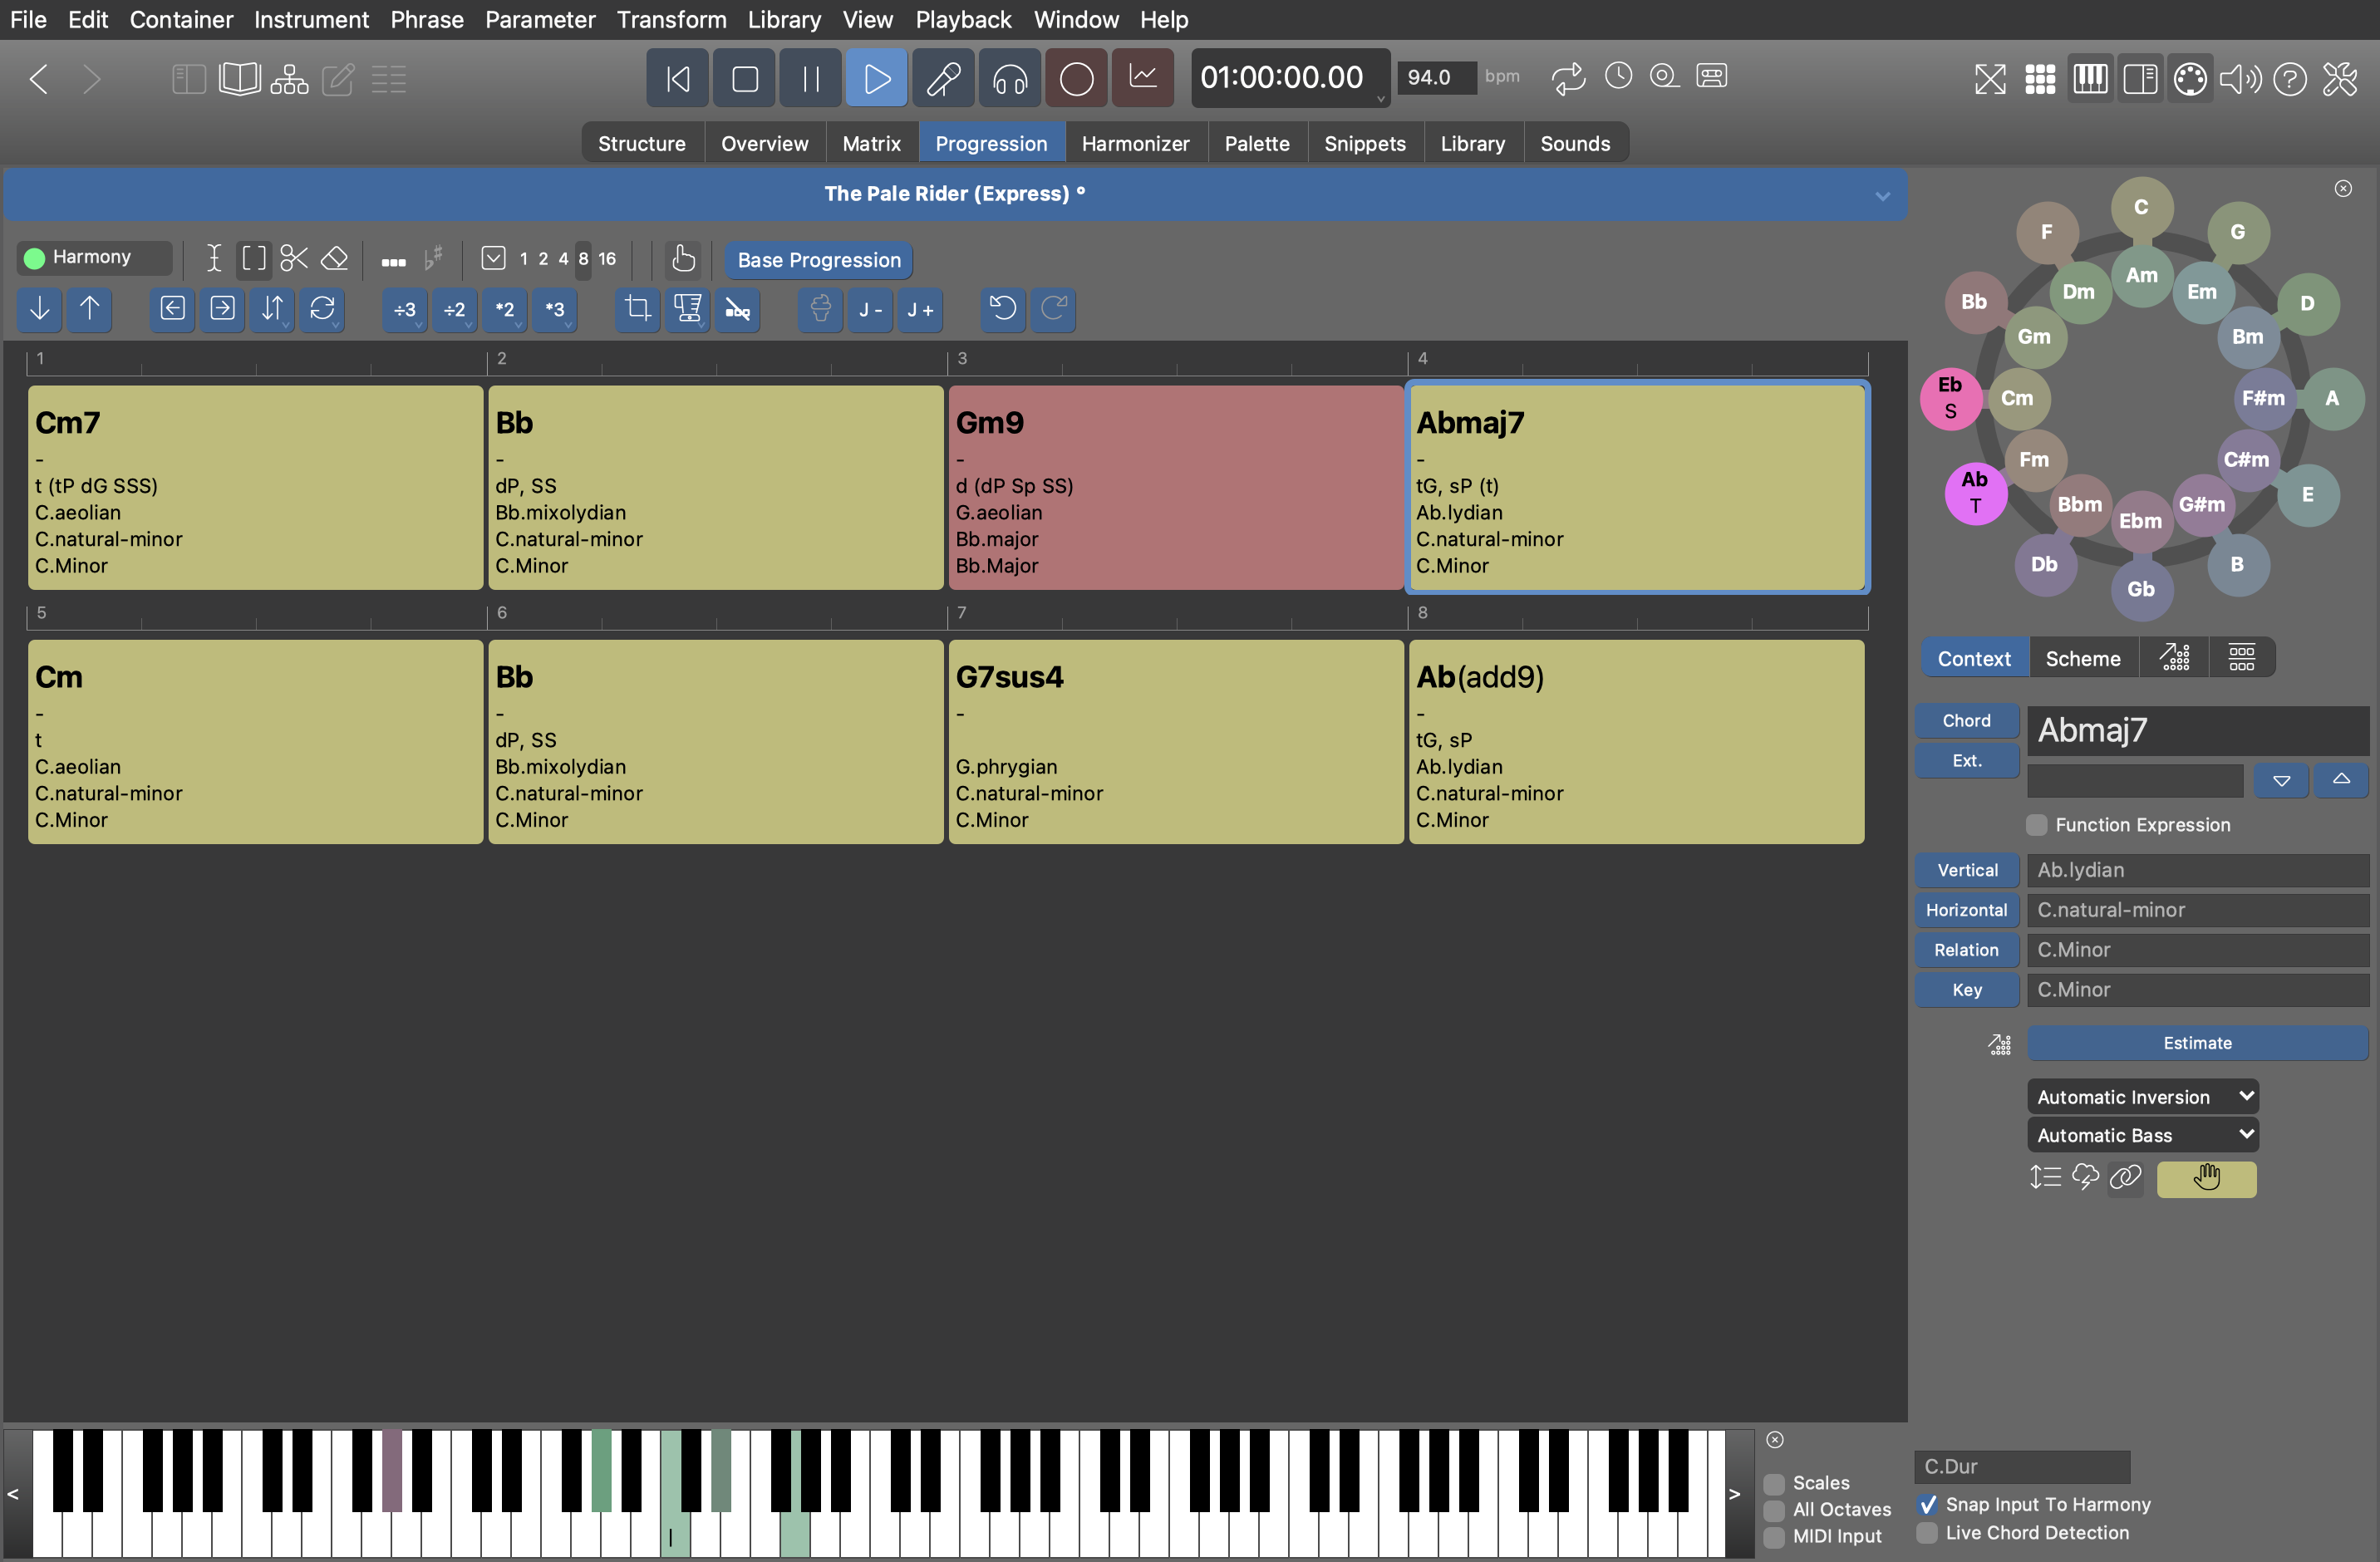The height and width of the screenshot is (1562, 2380).
Task: Click the crop progression icon
Action: (637, 309)
